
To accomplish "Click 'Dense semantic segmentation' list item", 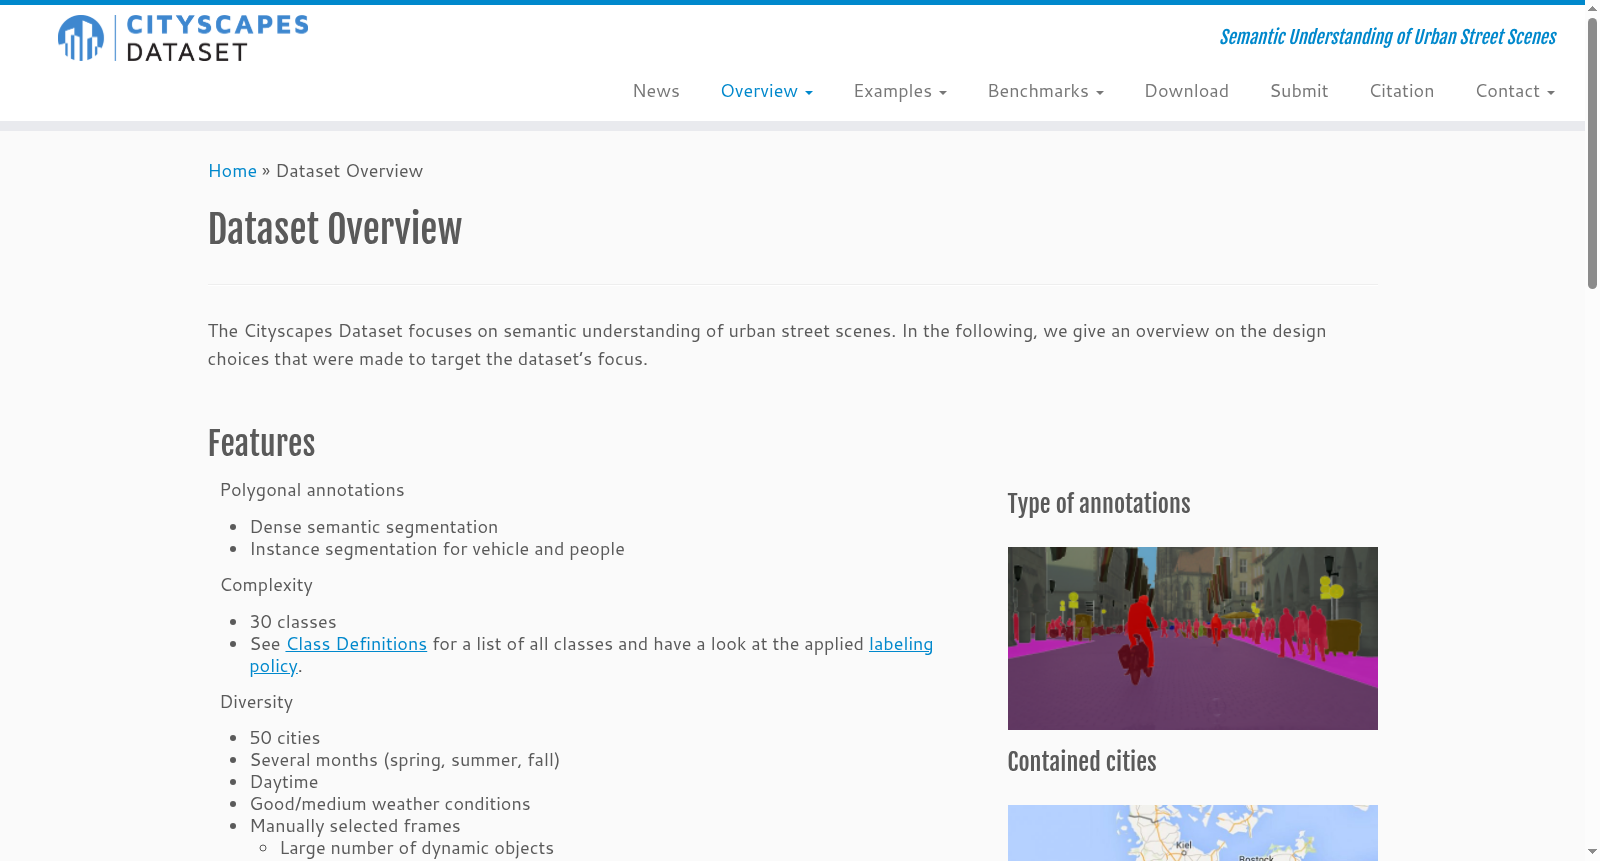I will (374, 527).
